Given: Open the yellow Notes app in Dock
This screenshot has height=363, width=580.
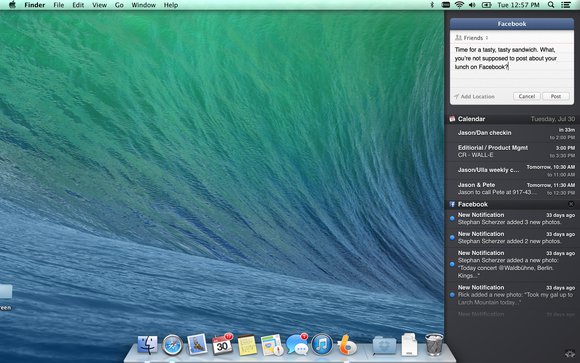Looking at the screenshot, I should pos(247,345).
